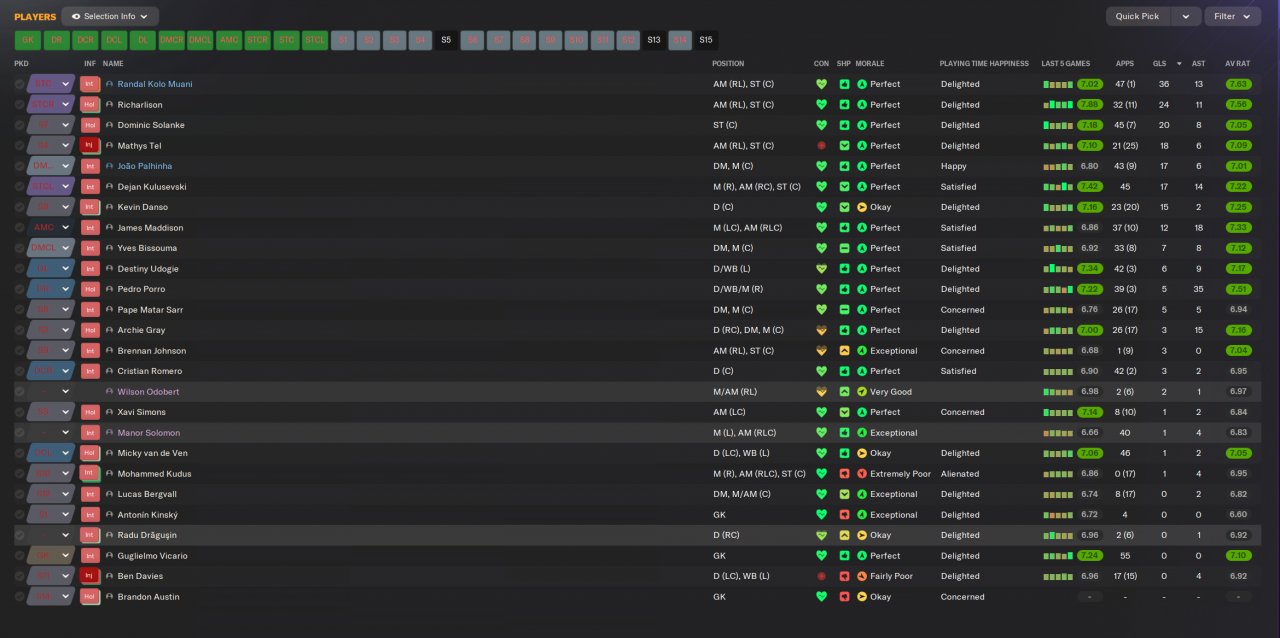This screenshot has height=638, width=1280.
Task: Click the 7.63 average rating for Kolo Muani
Action: point(1238,84)
